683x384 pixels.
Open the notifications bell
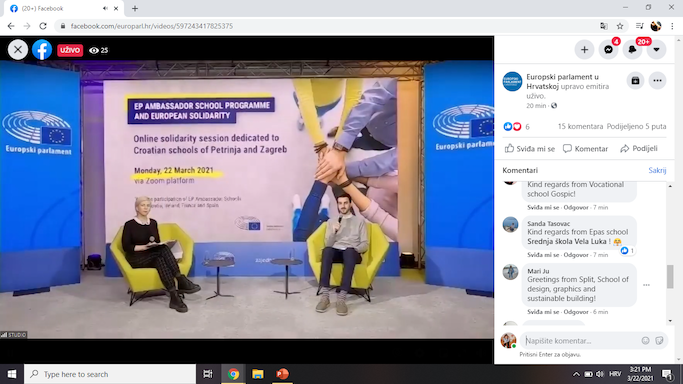click(x=632, y=50)
